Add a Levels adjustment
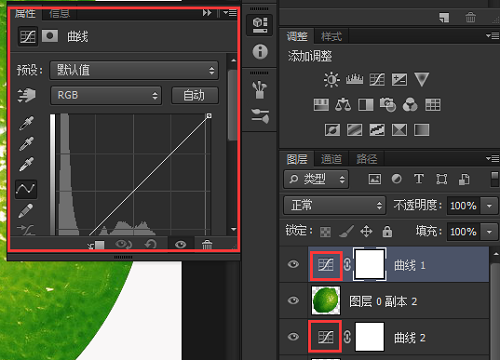Screen dimensions: 500x360 tap(354, 80)
